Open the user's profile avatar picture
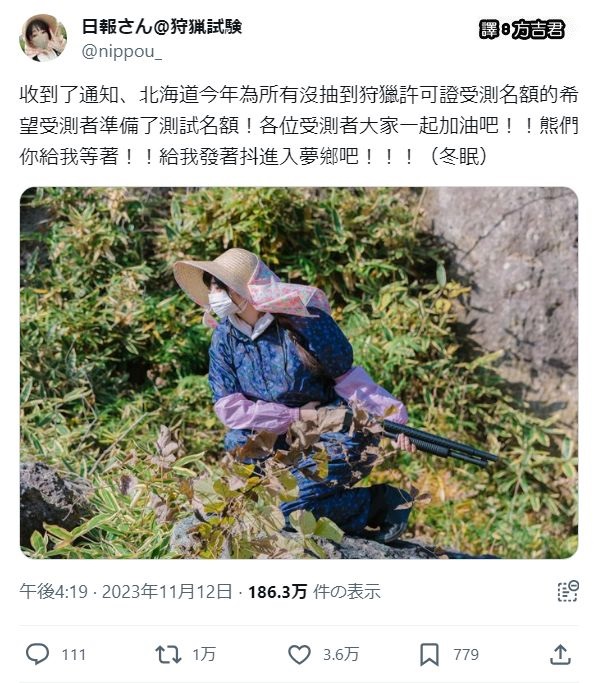 coord(43,38)
